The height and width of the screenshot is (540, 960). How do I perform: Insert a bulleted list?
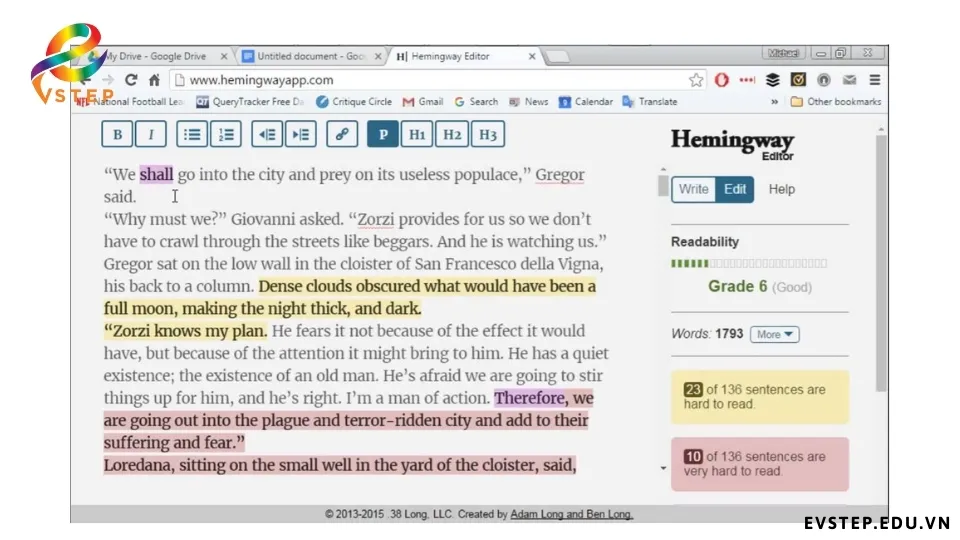(x=192, y=135)
